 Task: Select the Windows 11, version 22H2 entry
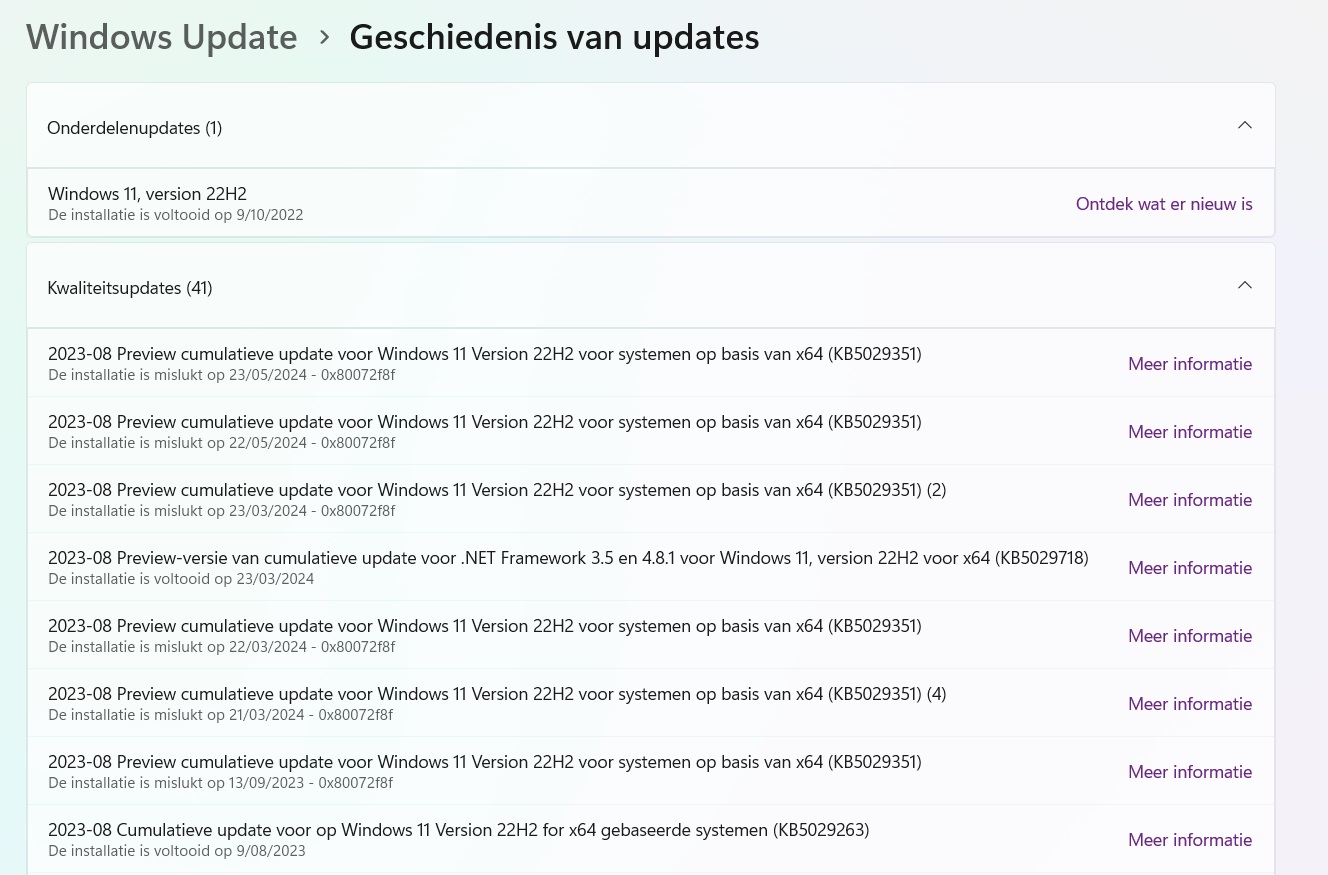pos(147,194)
